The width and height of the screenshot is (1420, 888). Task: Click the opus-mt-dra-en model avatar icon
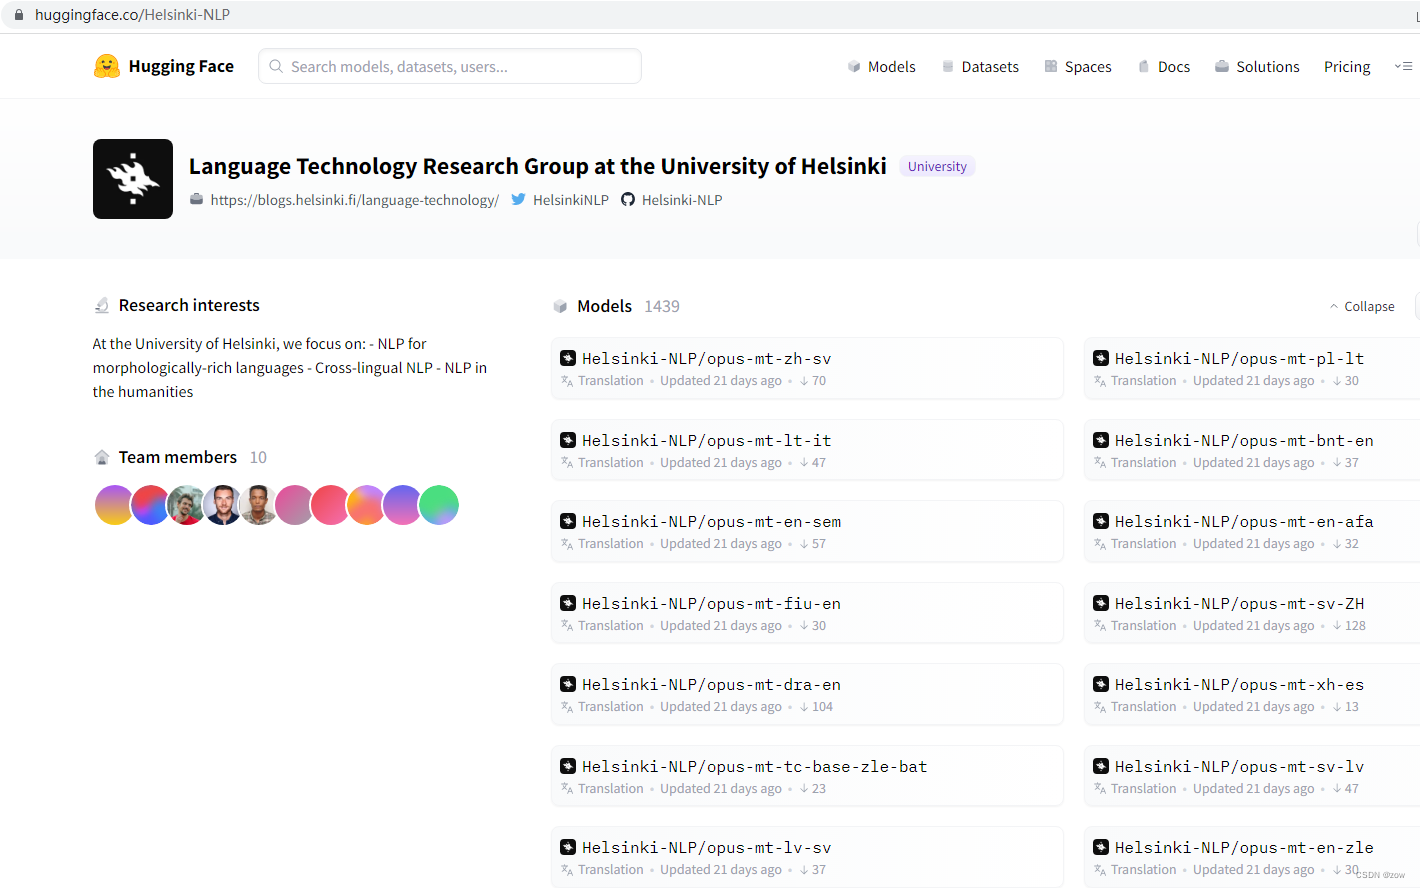[x=568, y=684]
